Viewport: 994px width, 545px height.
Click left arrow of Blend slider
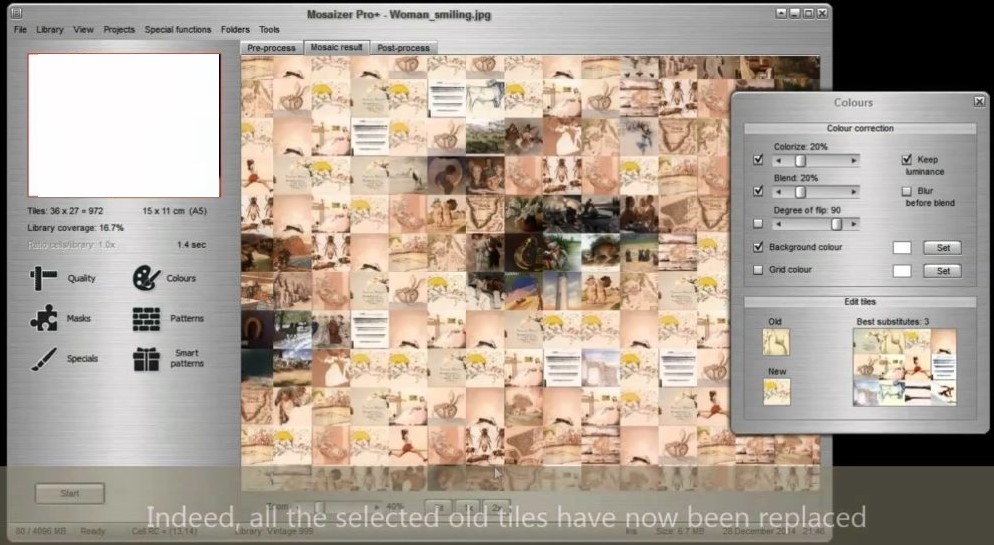pyautogui.click(x=778, y=191)
